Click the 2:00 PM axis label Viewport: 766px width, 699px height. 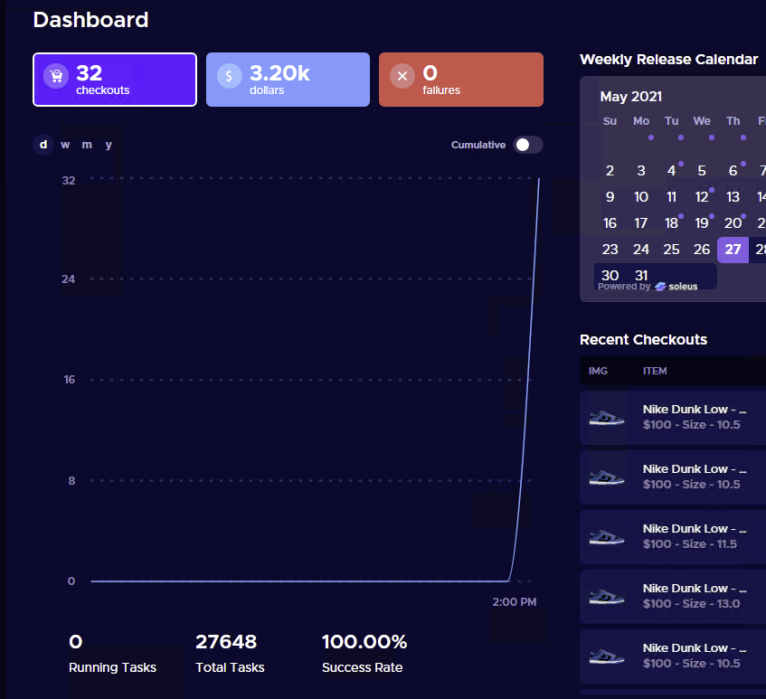click(x=514, y=602)
